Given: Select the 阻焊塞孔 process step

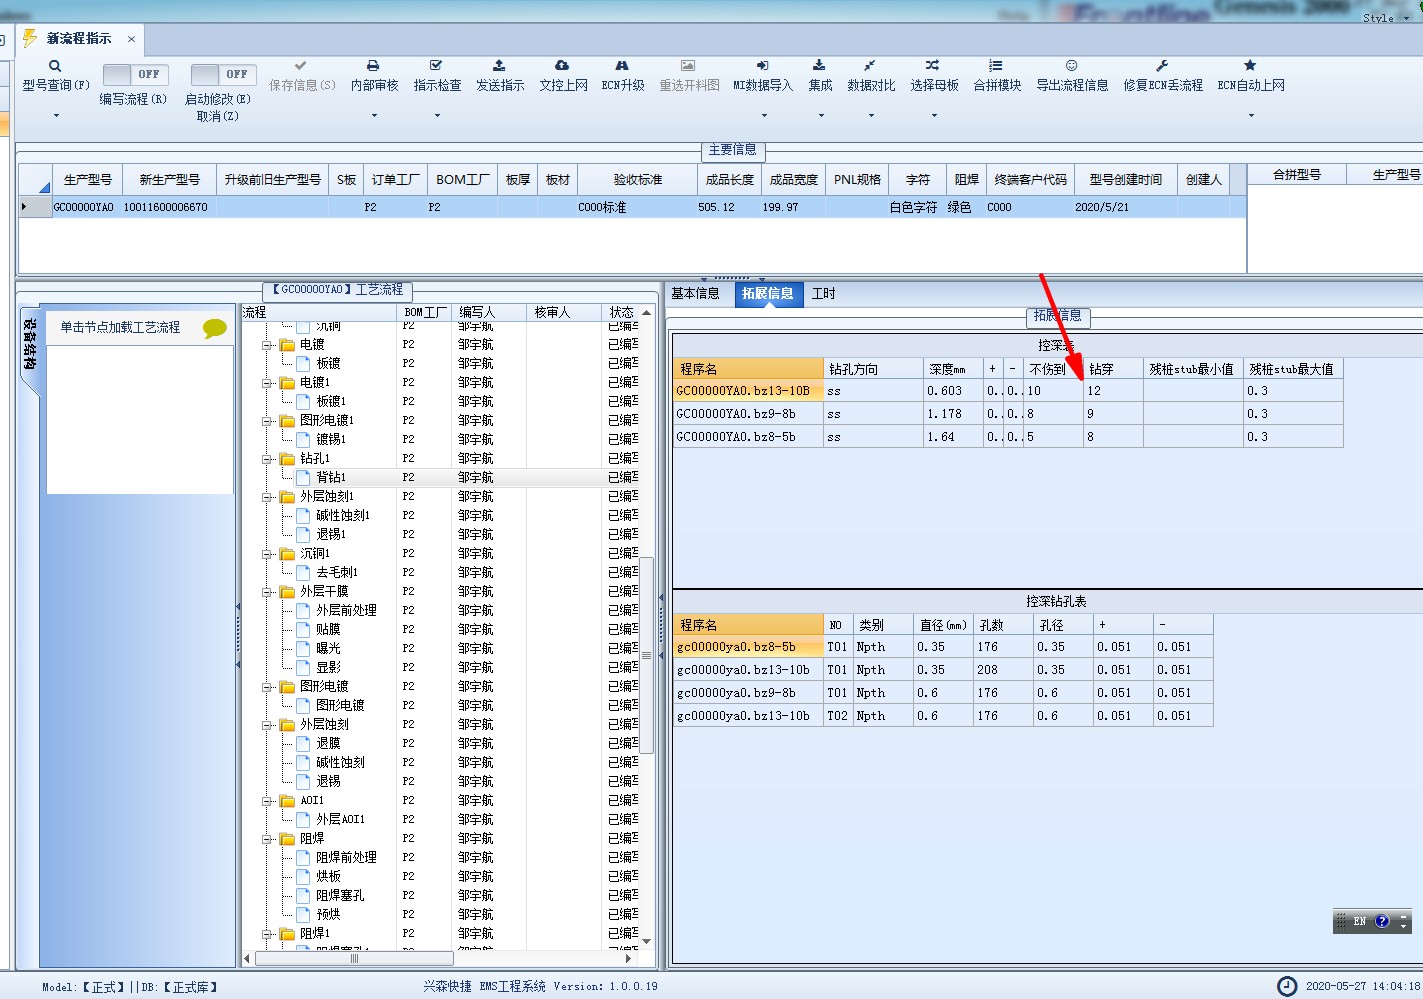Looking at the screenshot, I should (340, 896).
